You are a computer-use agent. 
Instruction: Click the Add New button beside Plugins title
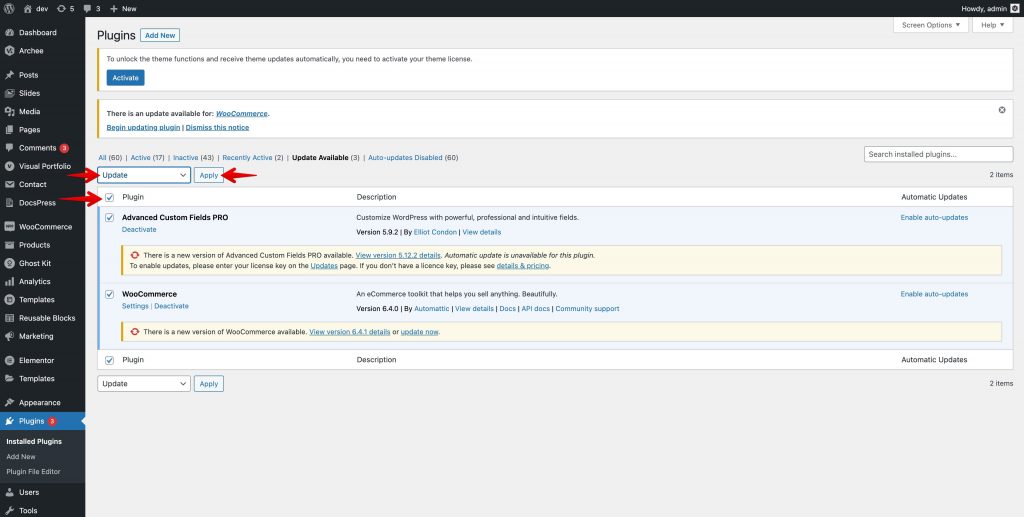click(x=160, y=35)
